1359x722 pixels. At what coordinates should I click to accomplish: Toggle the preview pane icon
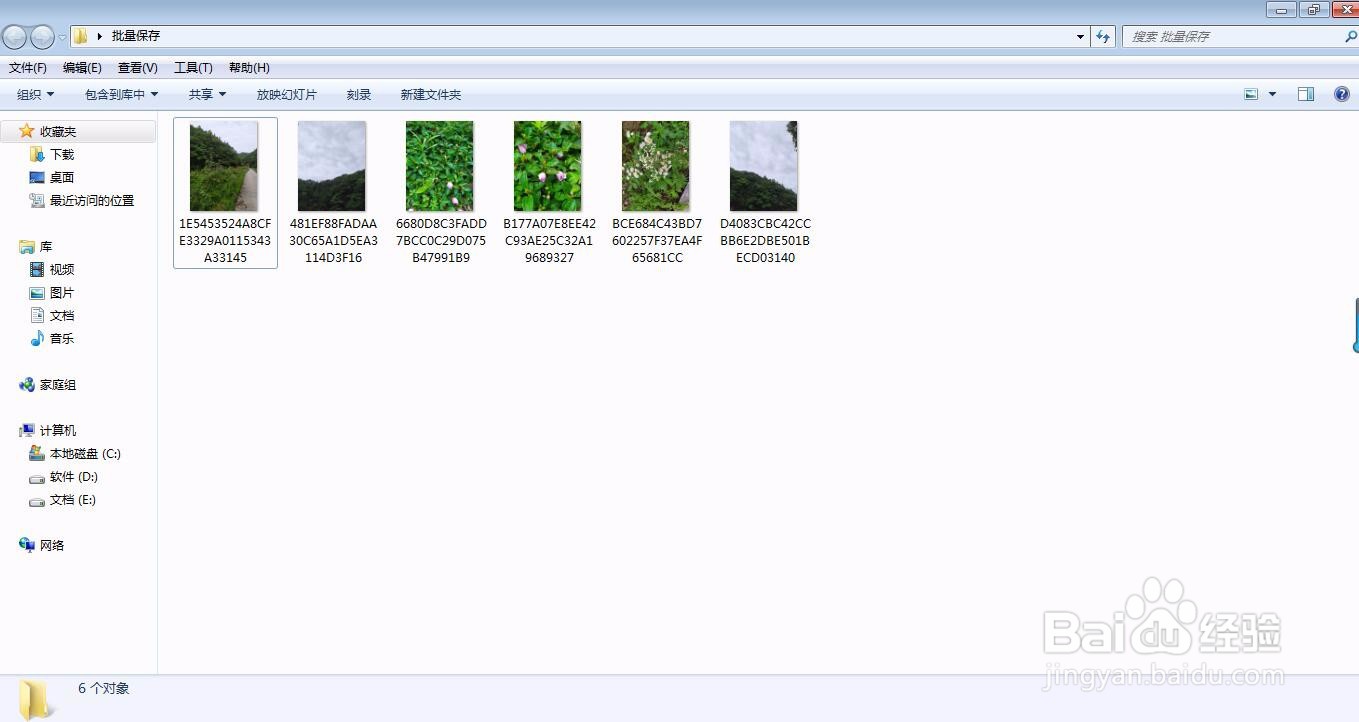[1305, 94]
